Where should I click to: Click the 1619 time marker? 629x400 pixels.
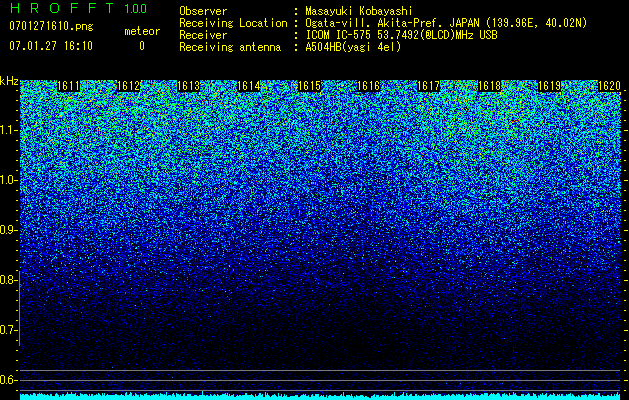pos(549,86)
